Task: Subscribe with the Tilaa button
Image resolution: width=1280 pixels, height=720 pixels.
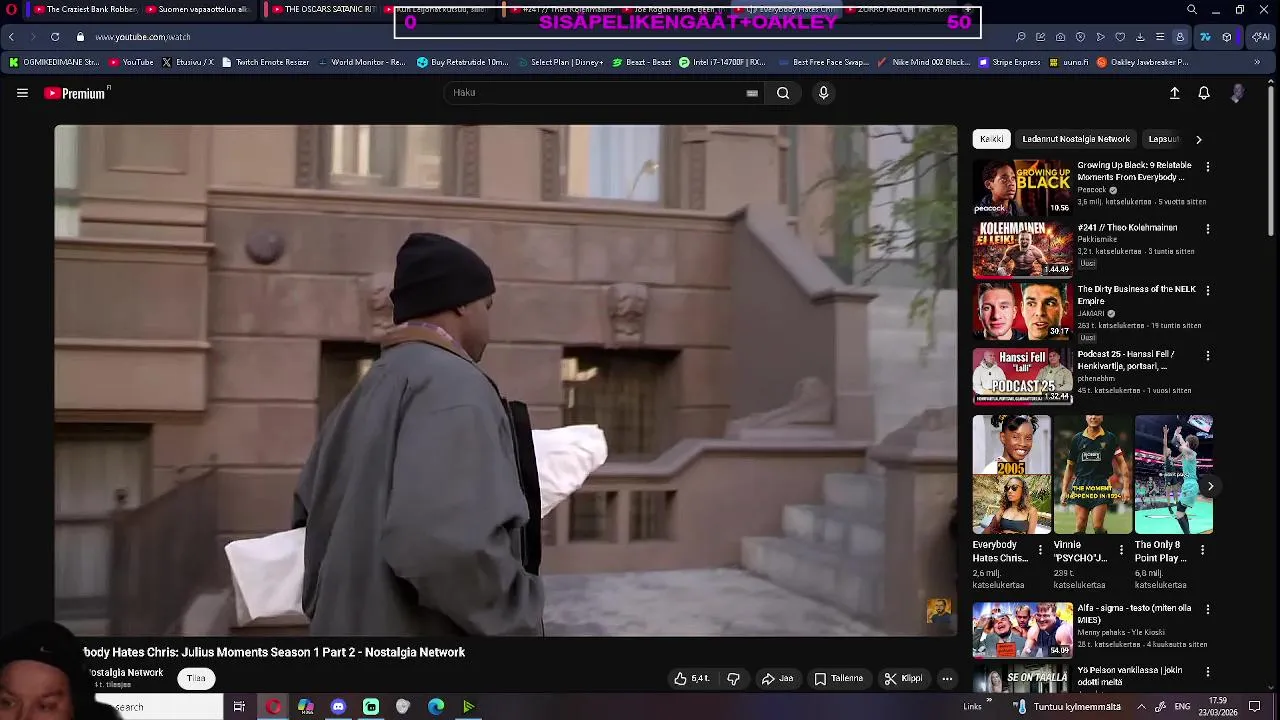Action: (196, 679)
